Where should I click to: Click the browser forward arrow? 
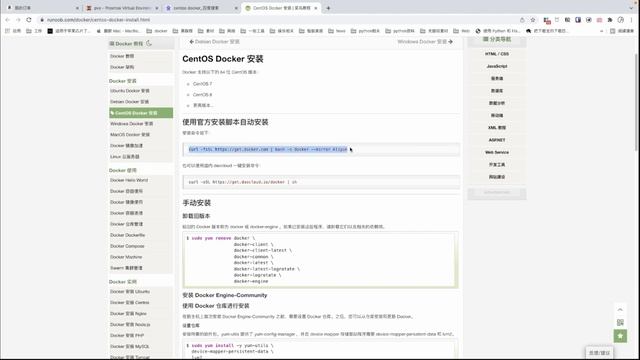(x=18, y=20)
